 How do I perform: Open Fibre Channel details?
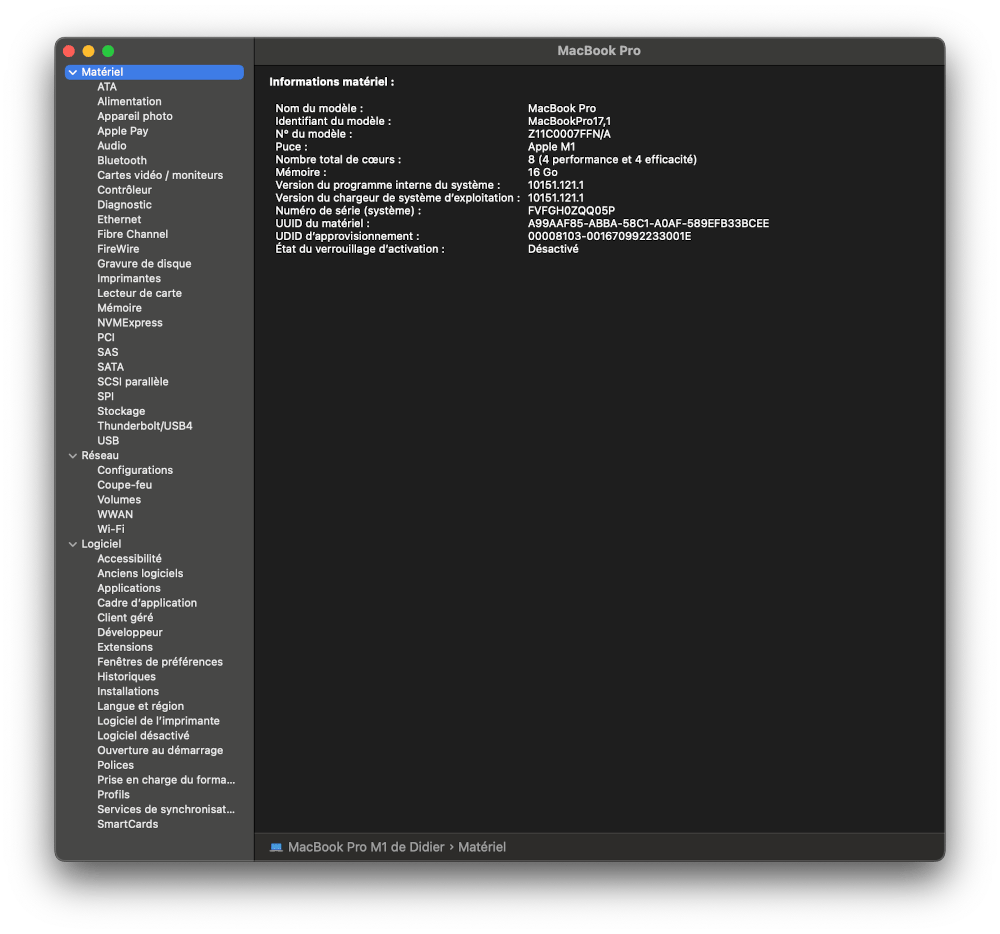[133, 234]
